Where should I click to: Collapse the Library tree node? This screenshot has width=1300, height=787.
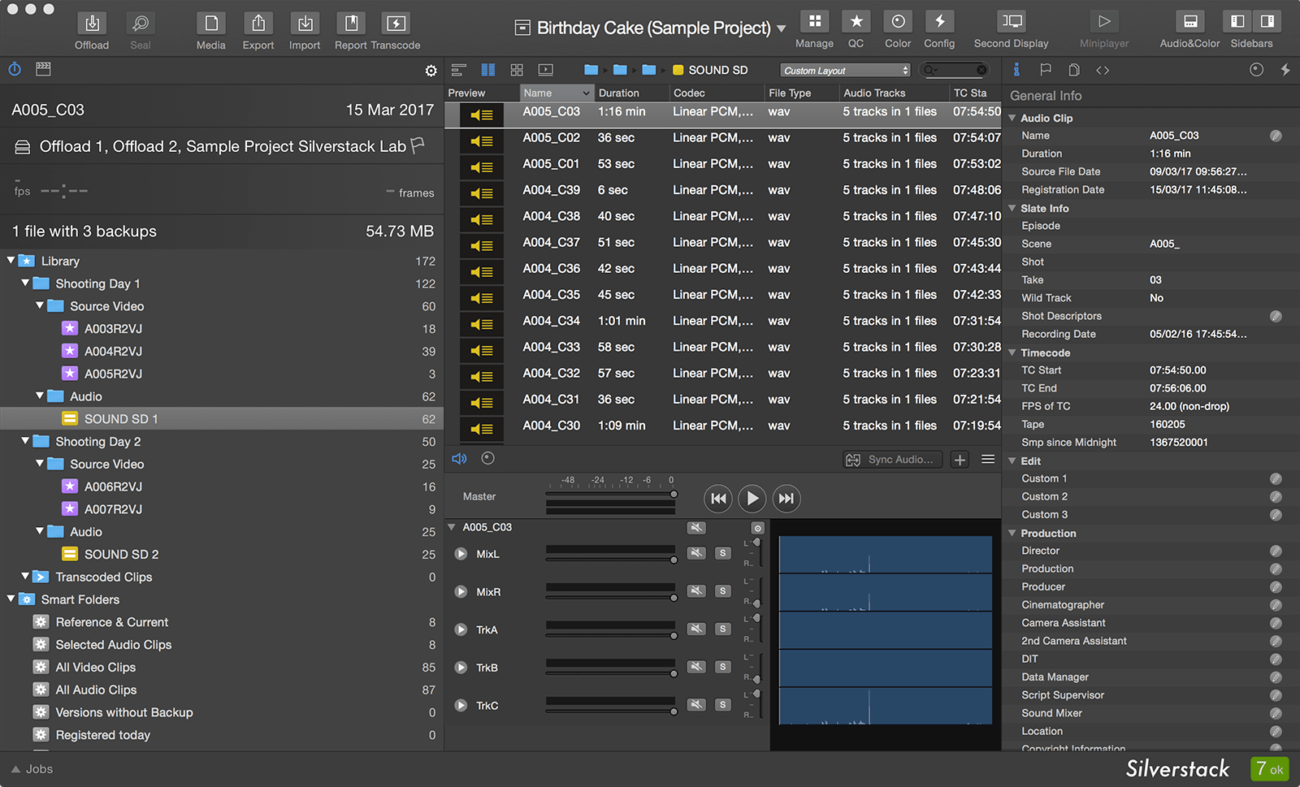click(x=11, y=261)
